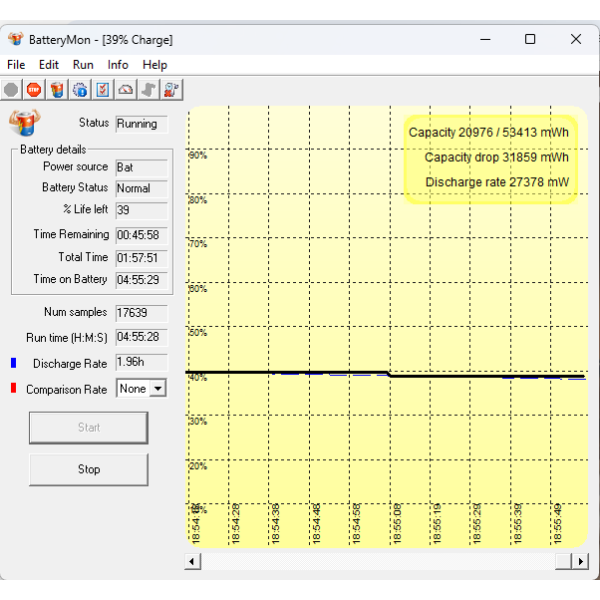
Task: Click the Discharge Rate field 1.96h
Action: pos(142,362)
